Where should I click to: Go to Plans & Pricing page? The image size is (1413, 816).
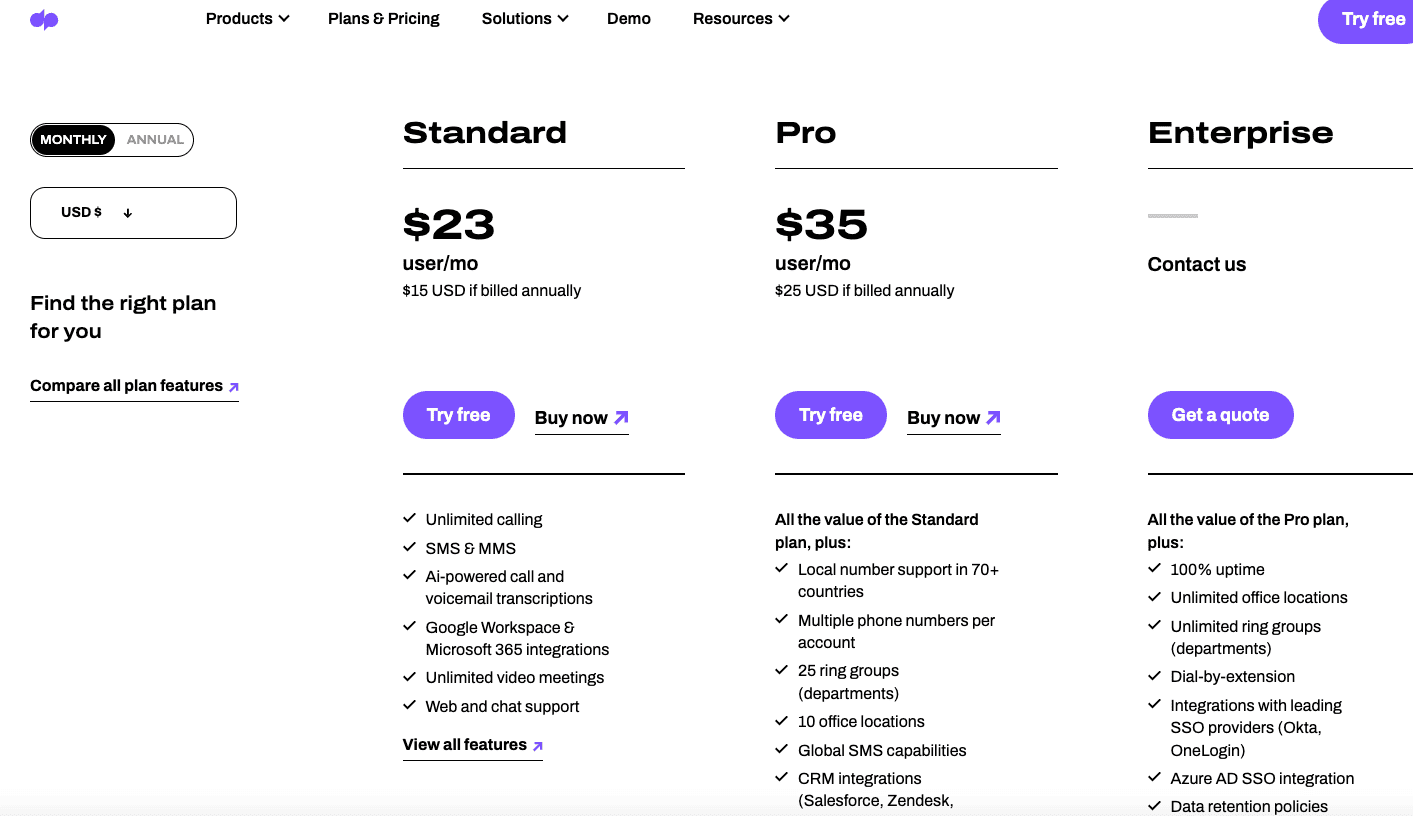(384, 19)
